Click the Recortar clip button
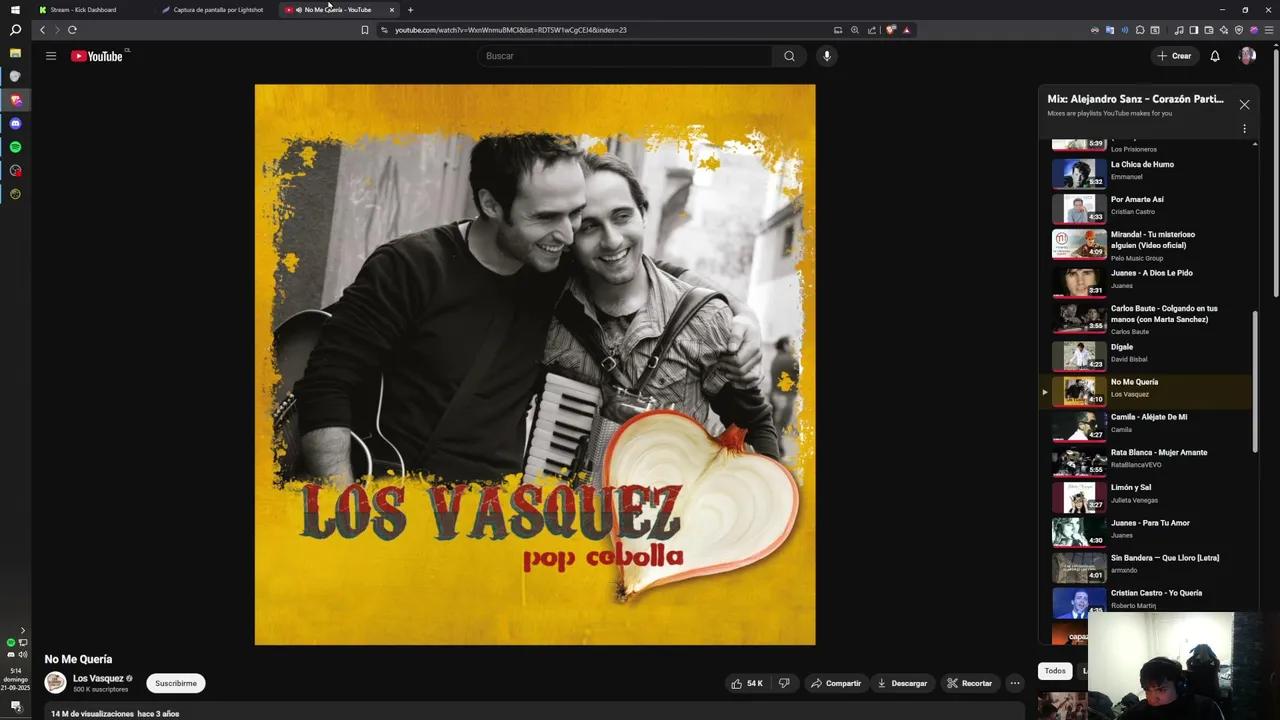The width and height of the screenshot is (1280, 720). pos(970,683)
